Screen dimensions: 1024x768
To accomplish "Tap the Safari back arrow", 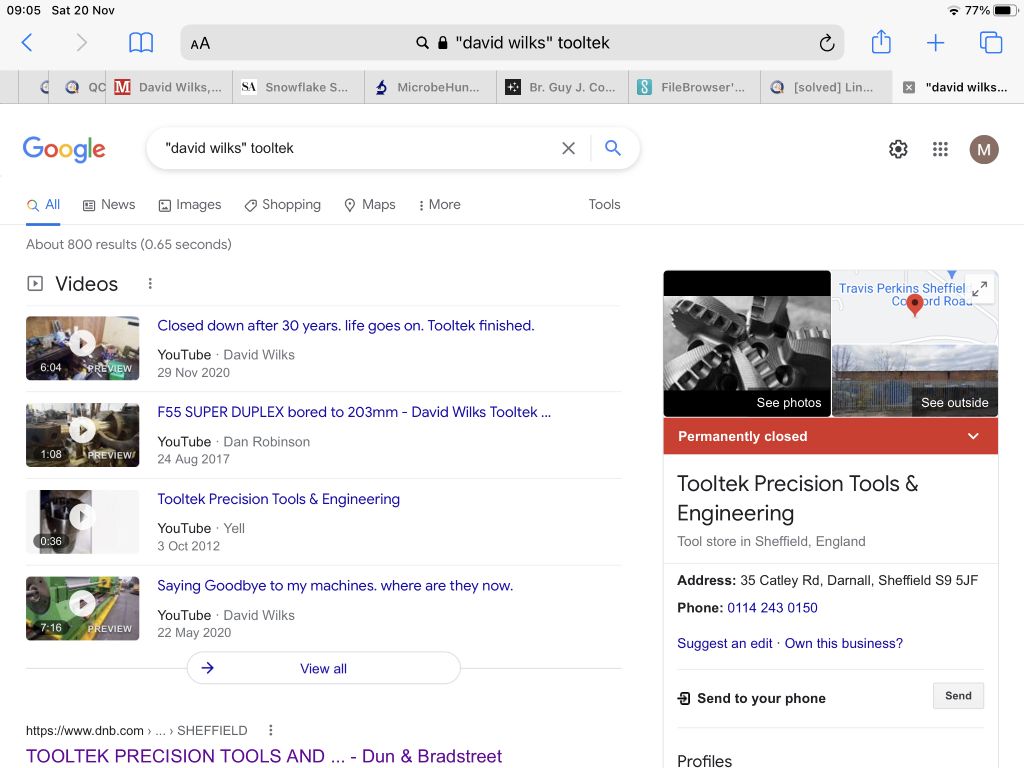I will [x=27, y=42].
